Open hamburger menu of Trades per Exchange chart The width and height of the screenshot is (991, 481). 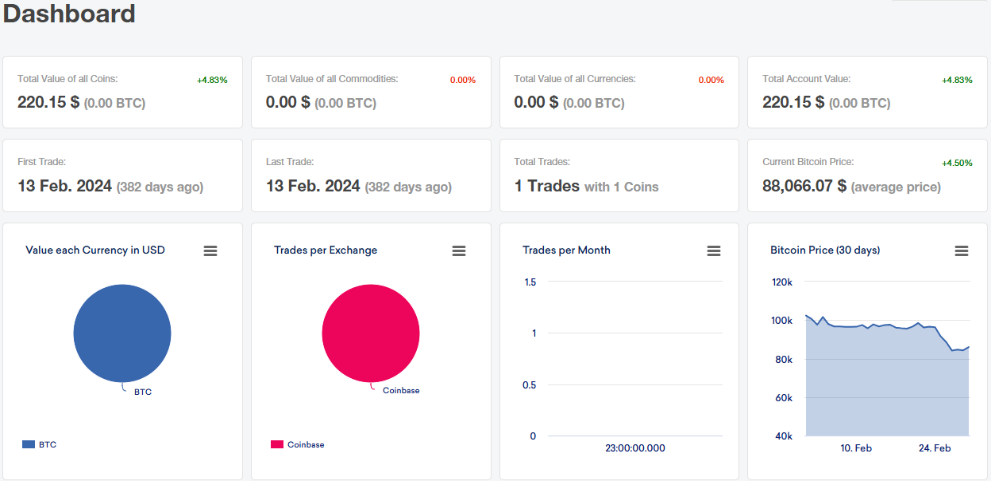(459, 251)
